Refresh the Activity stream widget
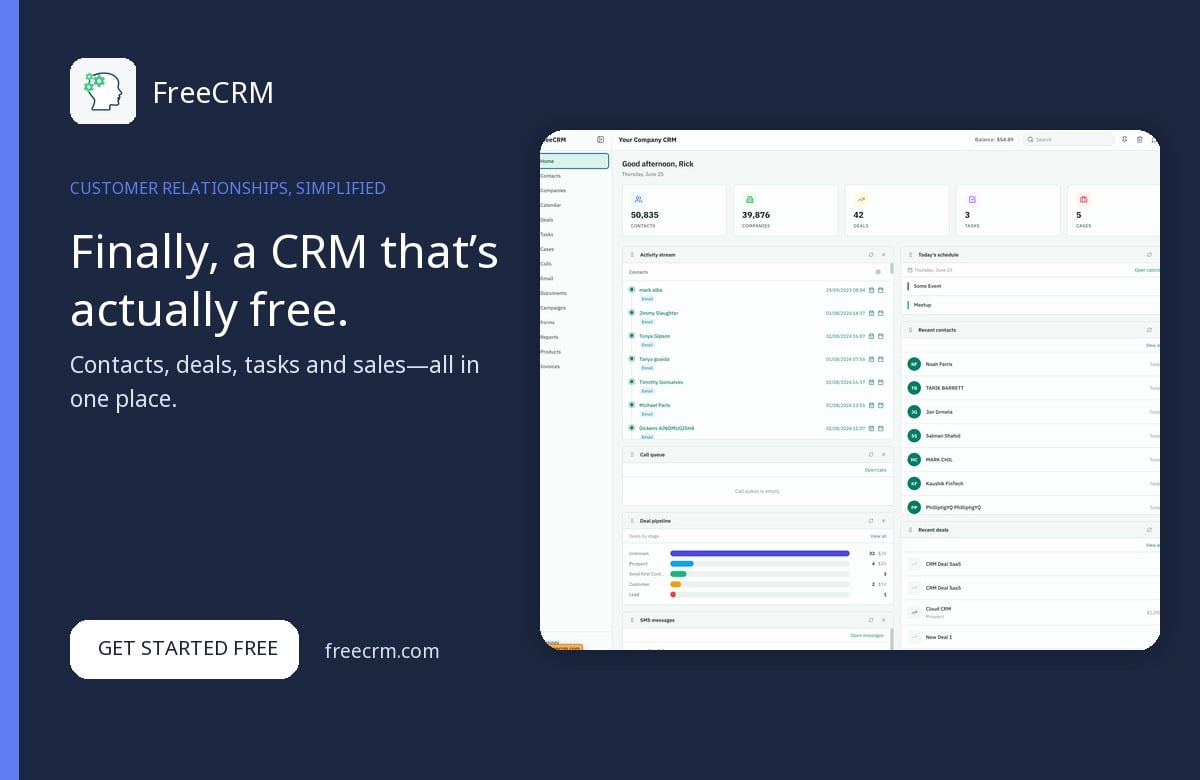The height and width of the screenshot is (780, 1200). point(870,255)
